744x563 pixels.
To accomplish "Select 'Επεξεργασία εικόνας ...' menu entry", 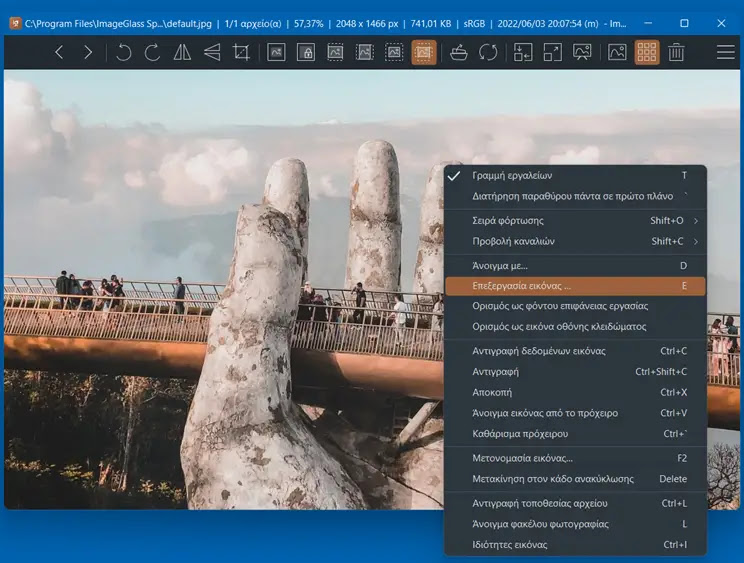I will pyautogui.click(x=522, y=286).
